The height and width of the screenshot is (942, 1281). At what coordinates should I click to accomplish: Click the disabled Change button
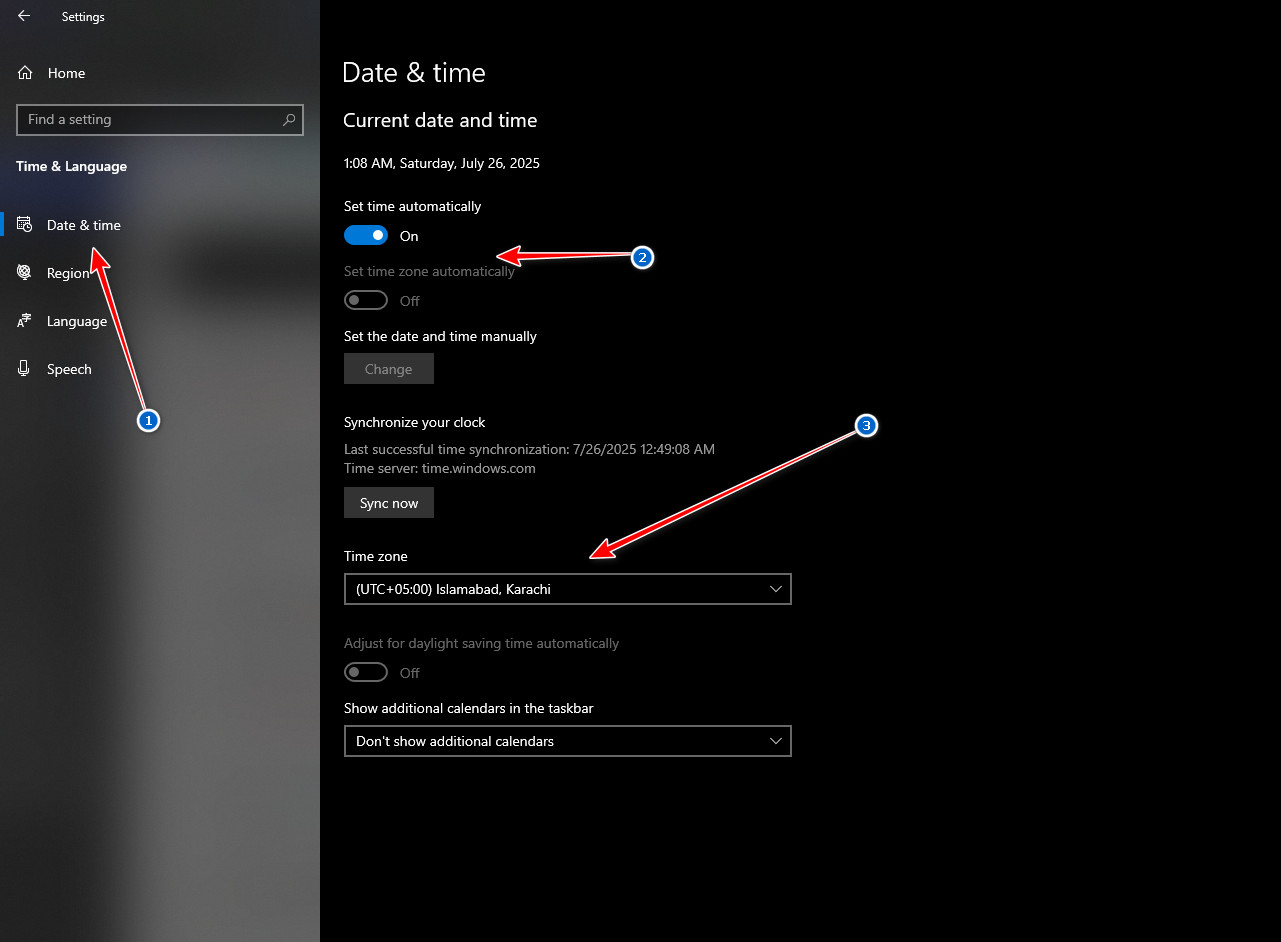click(x=388, y=368)
